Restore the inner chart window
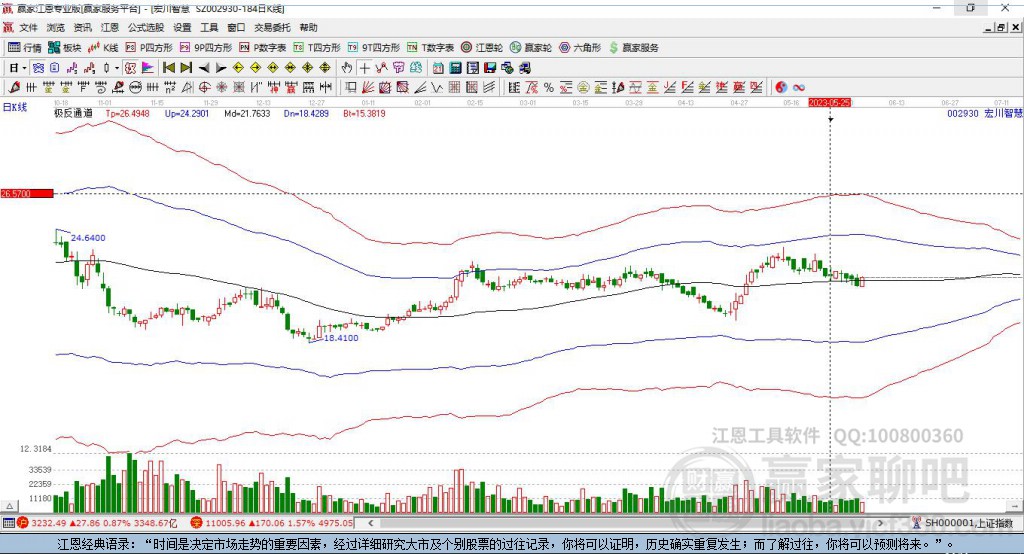 [1001, 27]
